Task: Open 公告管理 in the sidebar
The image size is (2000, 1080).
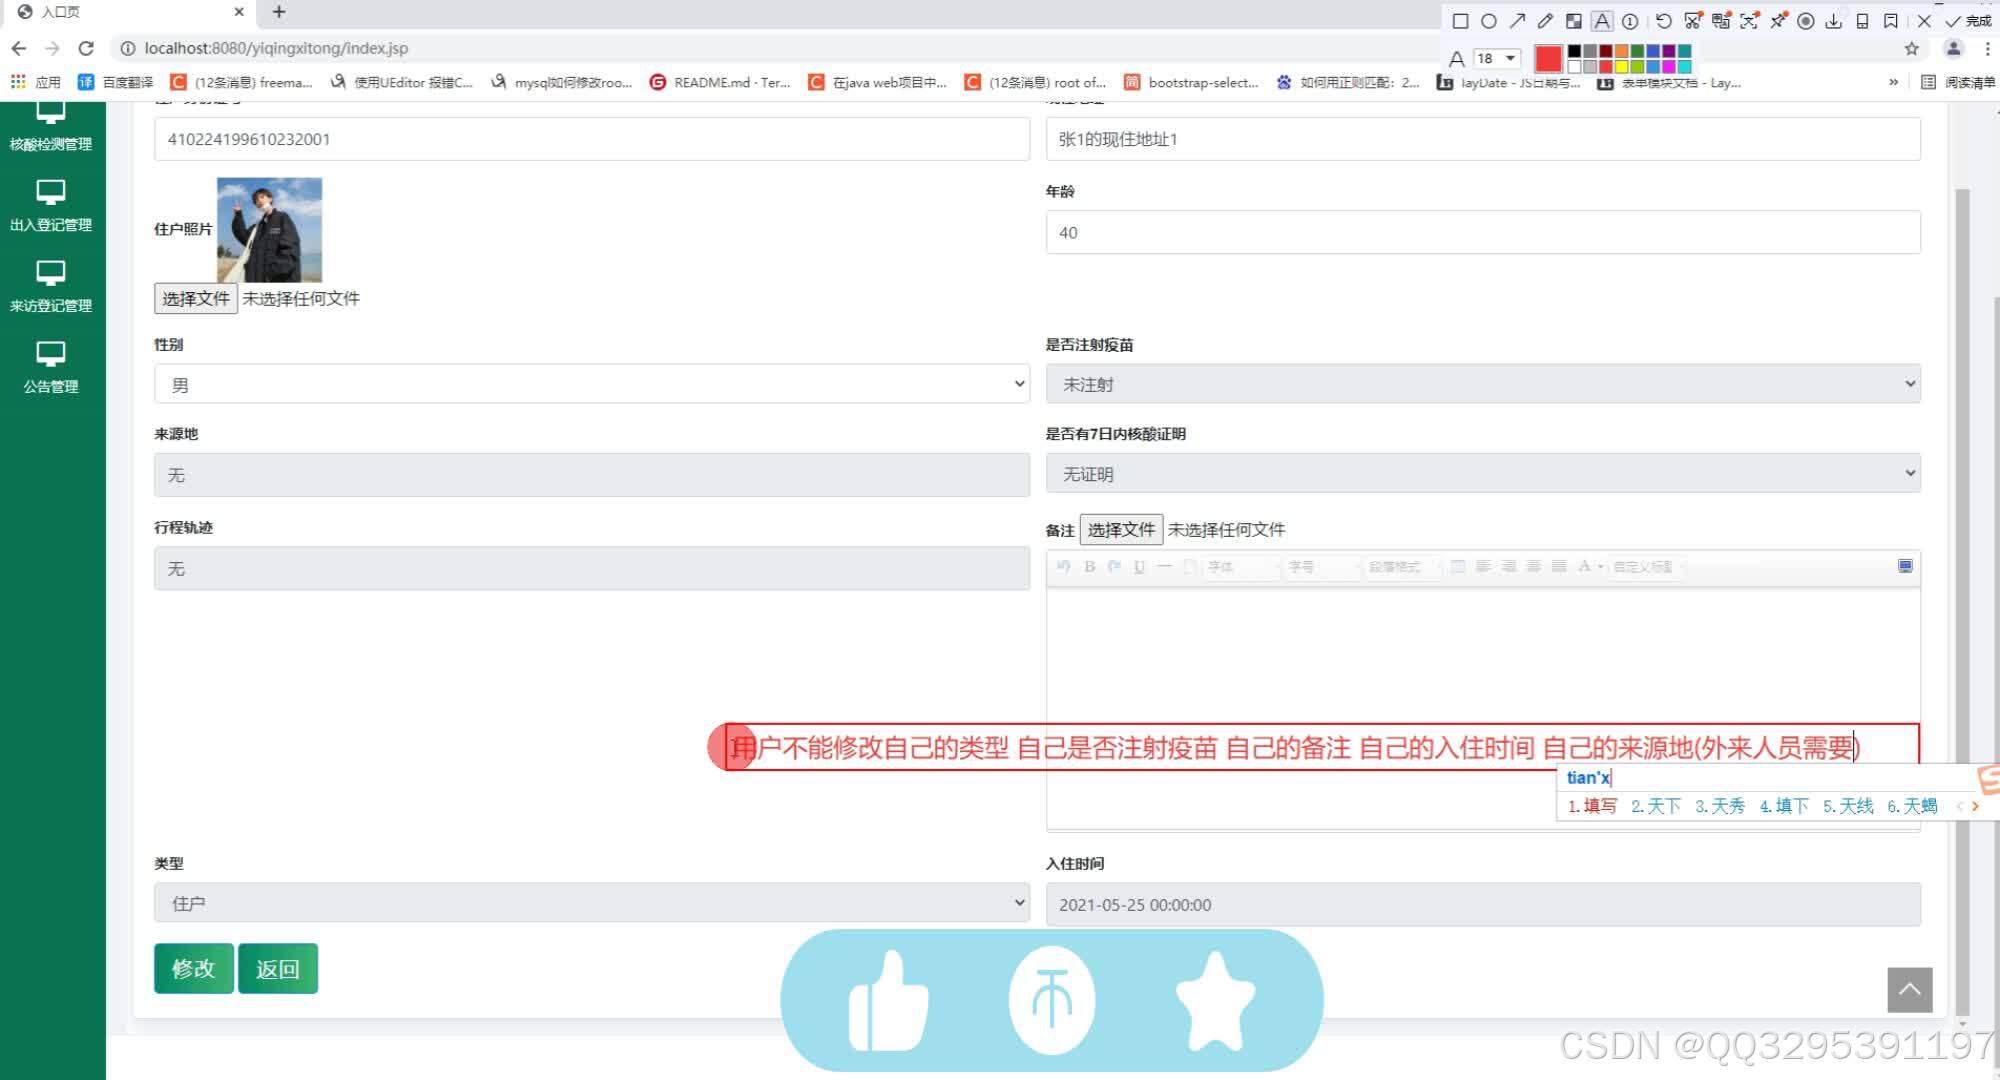Action: tap(51, 368)
